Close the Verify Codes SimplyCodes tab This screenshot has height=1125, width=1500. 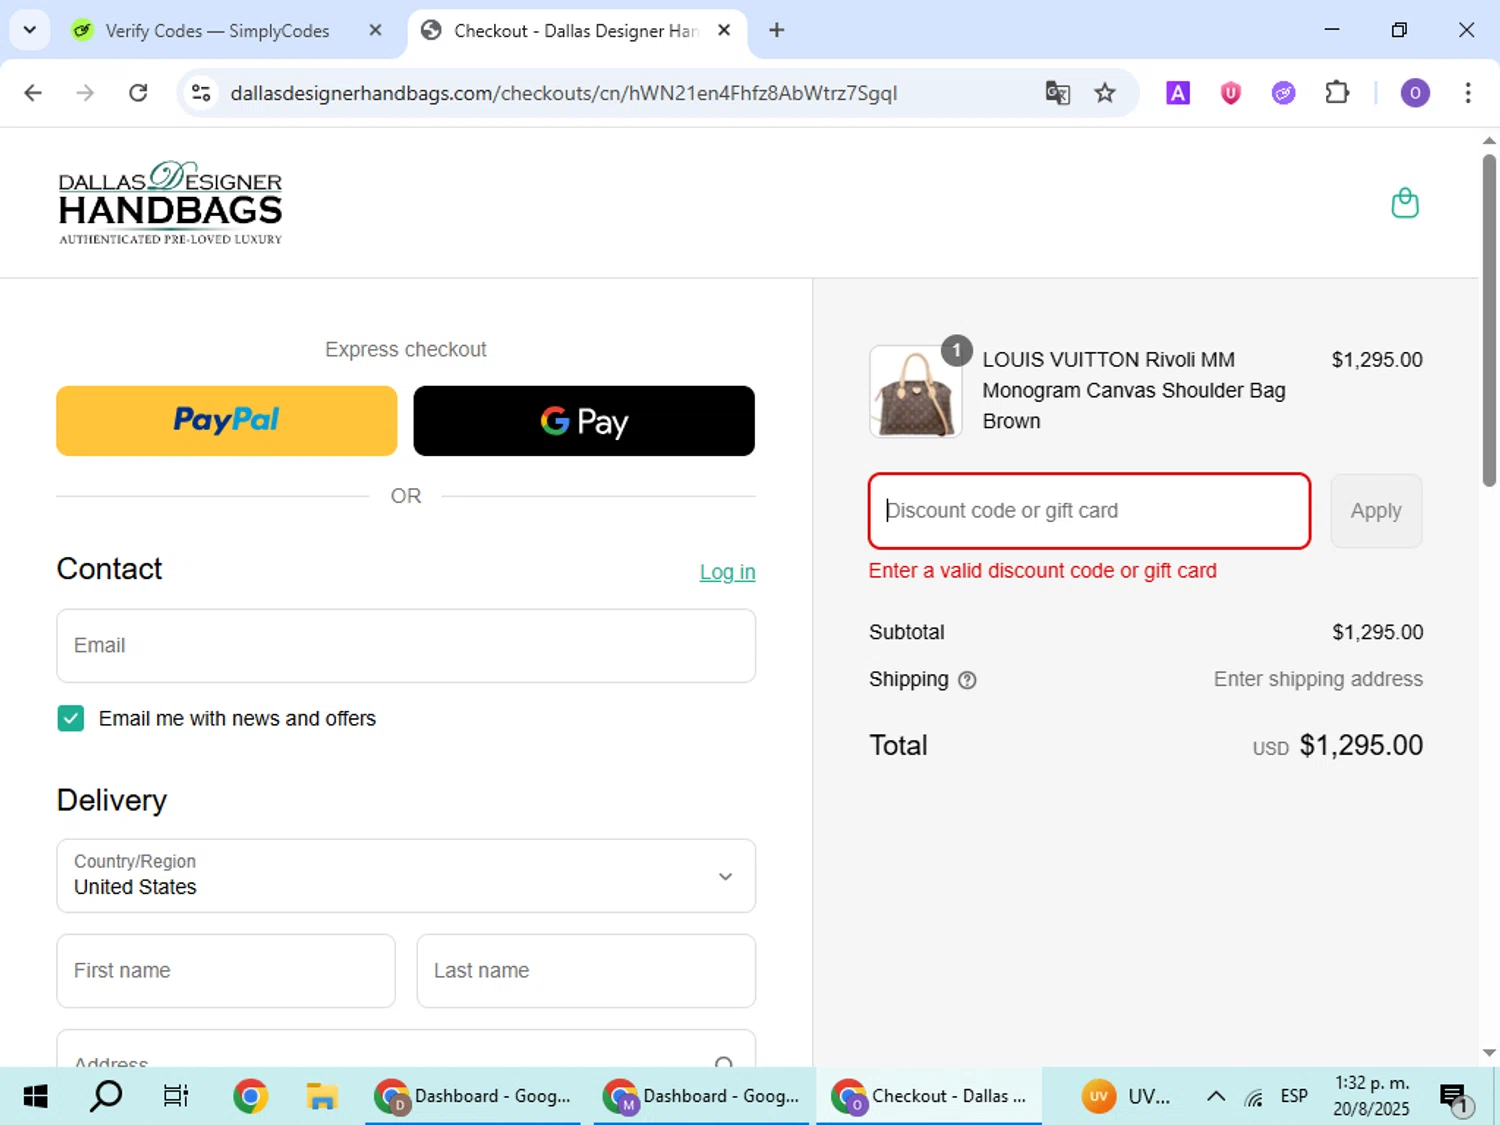375,30
